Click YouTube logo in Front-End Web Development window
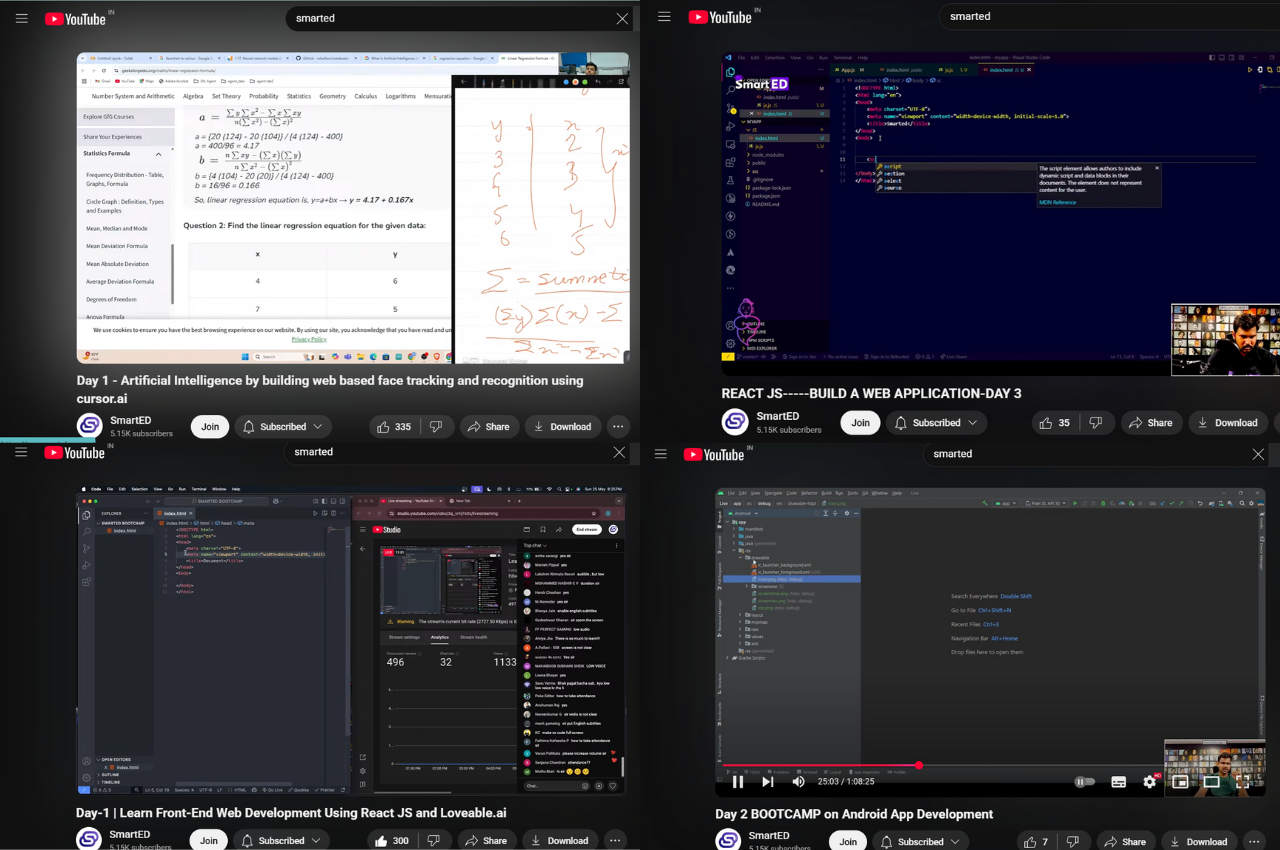Image resolution: width=1280 pixels, height=850 pixels. click(75, 452)
